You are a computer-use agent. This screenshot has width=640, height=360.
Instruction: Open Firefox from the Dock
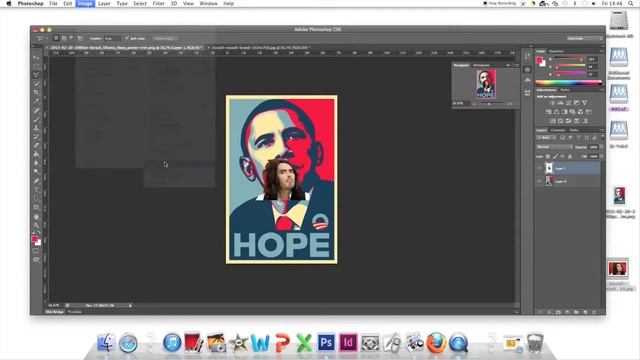click(x=436, y=342)
